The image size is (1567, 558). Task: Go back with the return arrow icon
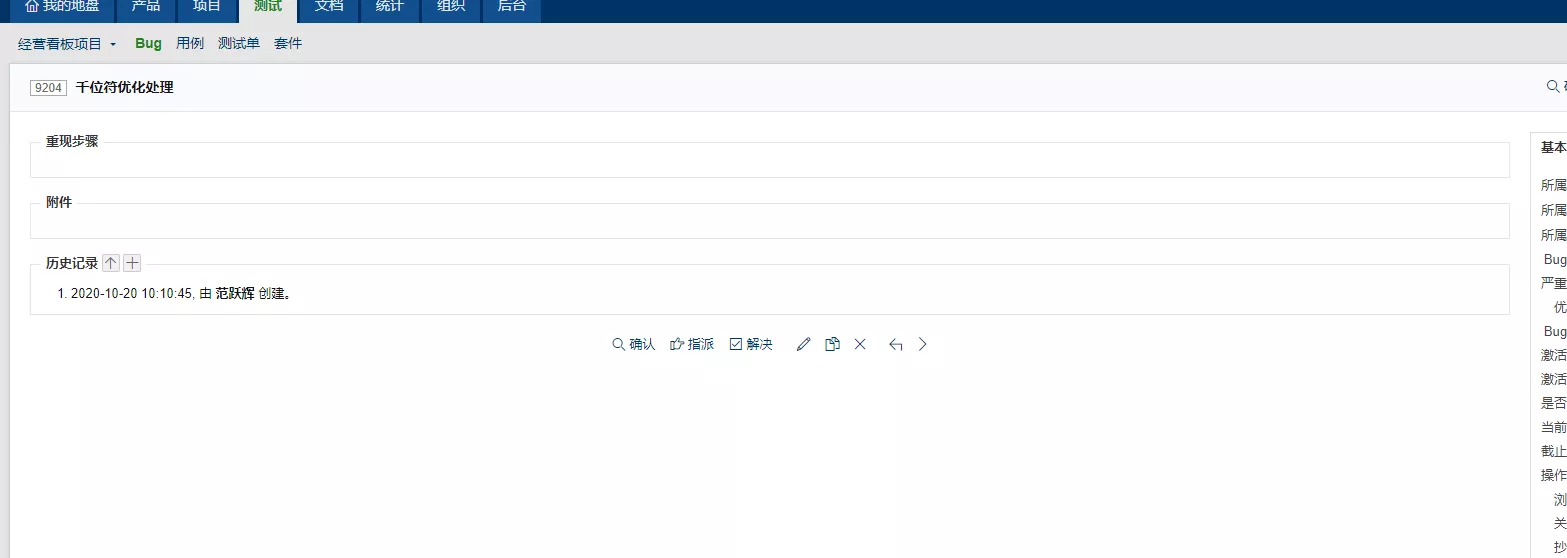896,344
